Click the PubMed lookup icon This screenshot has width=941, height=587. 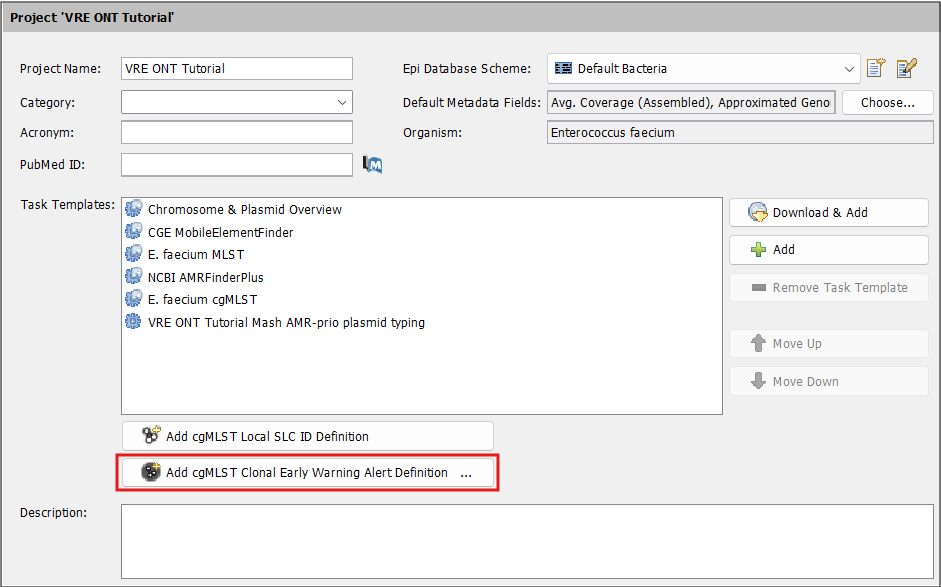tap(373, 164)
